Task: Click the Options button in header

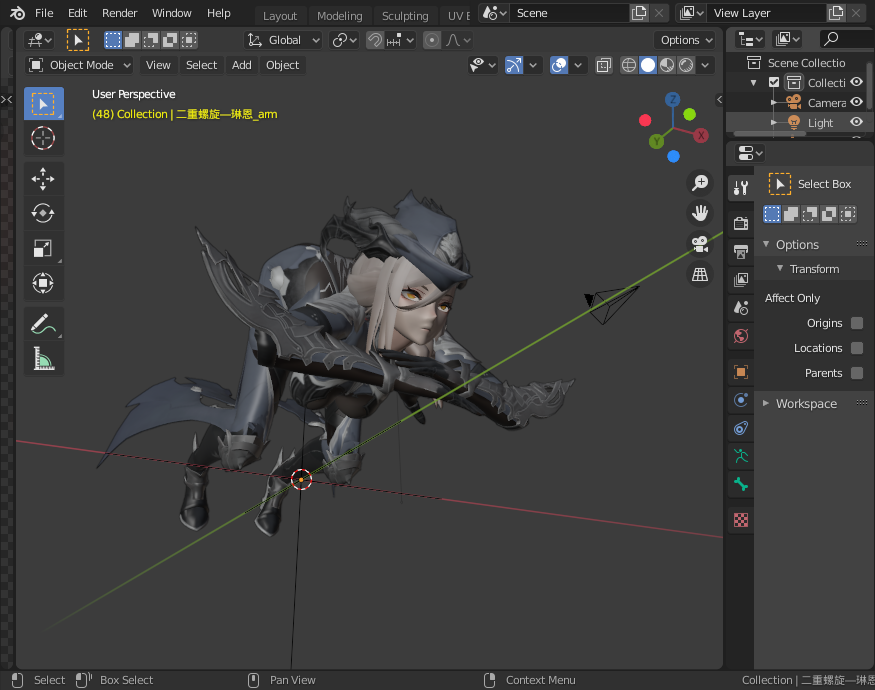Action: point(686,40)
